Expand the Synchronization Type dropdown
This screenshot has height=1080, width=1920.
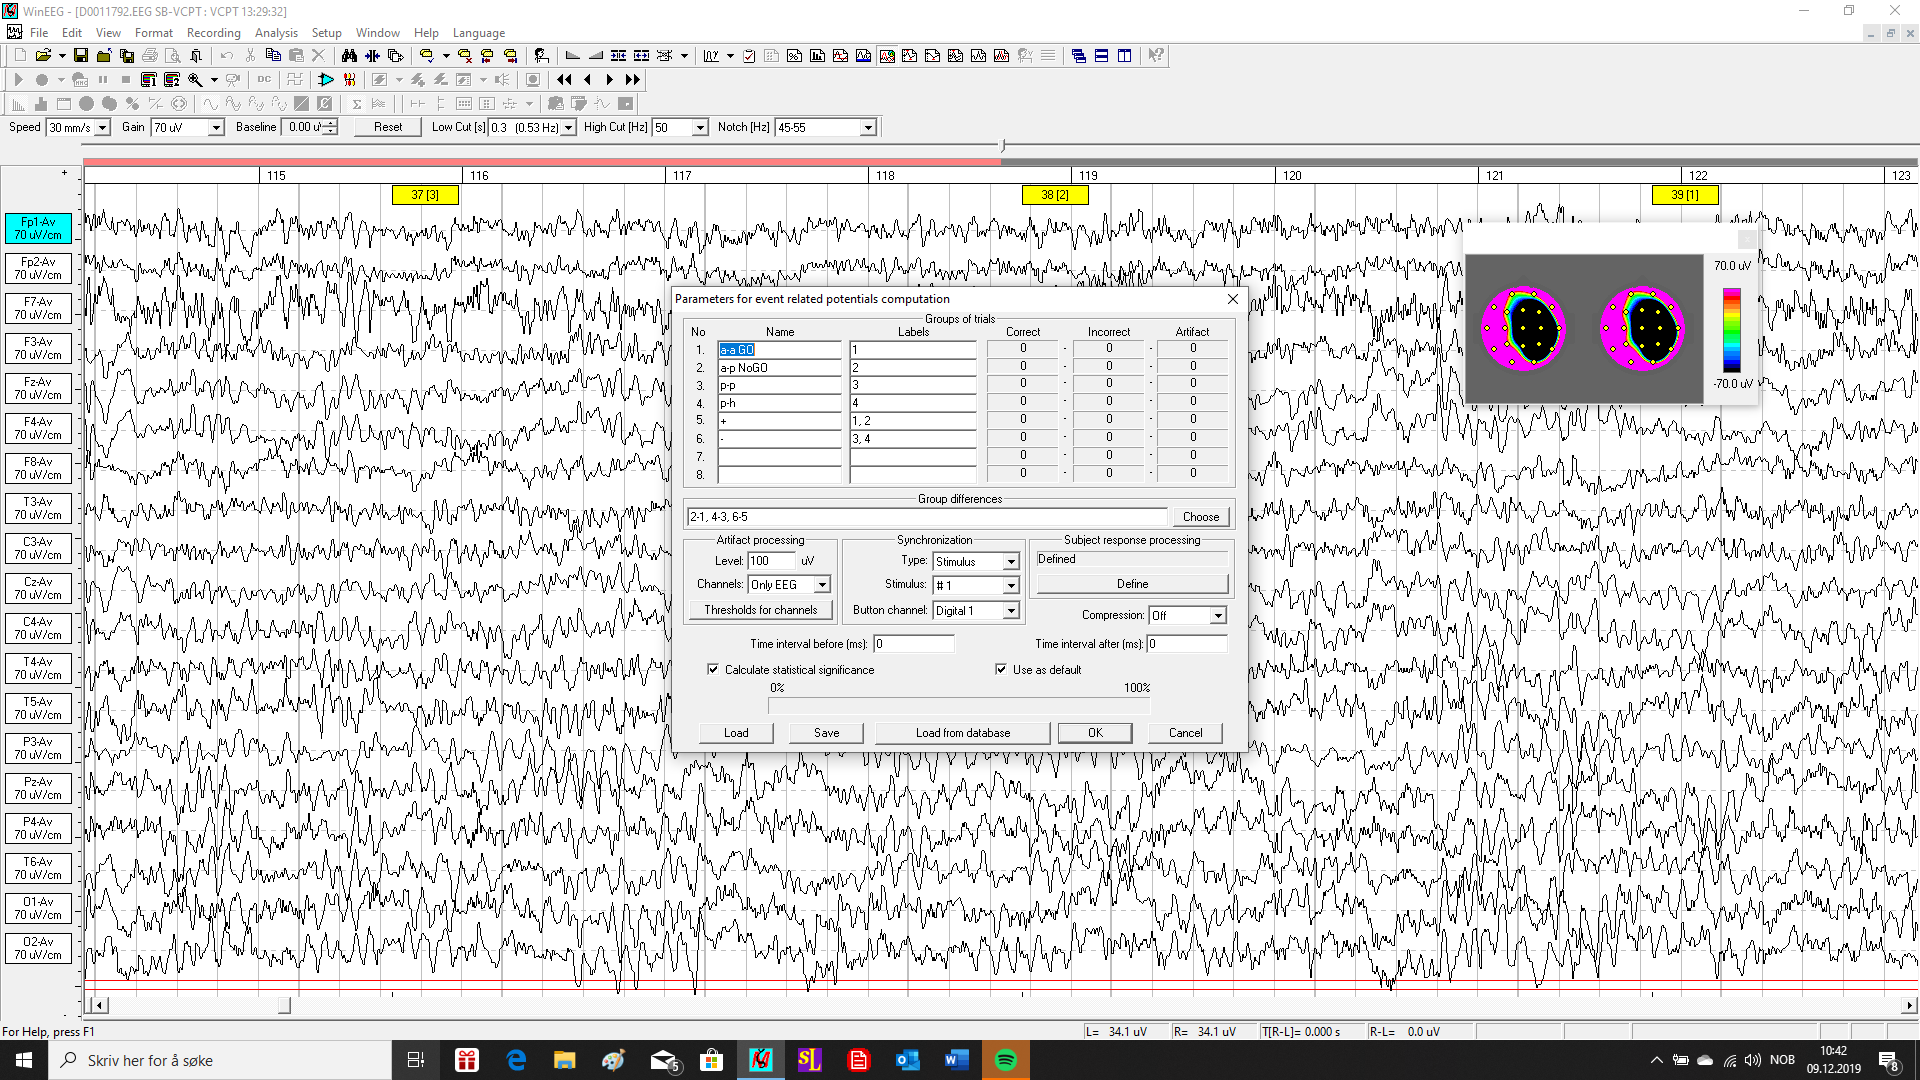[1011, 562]
